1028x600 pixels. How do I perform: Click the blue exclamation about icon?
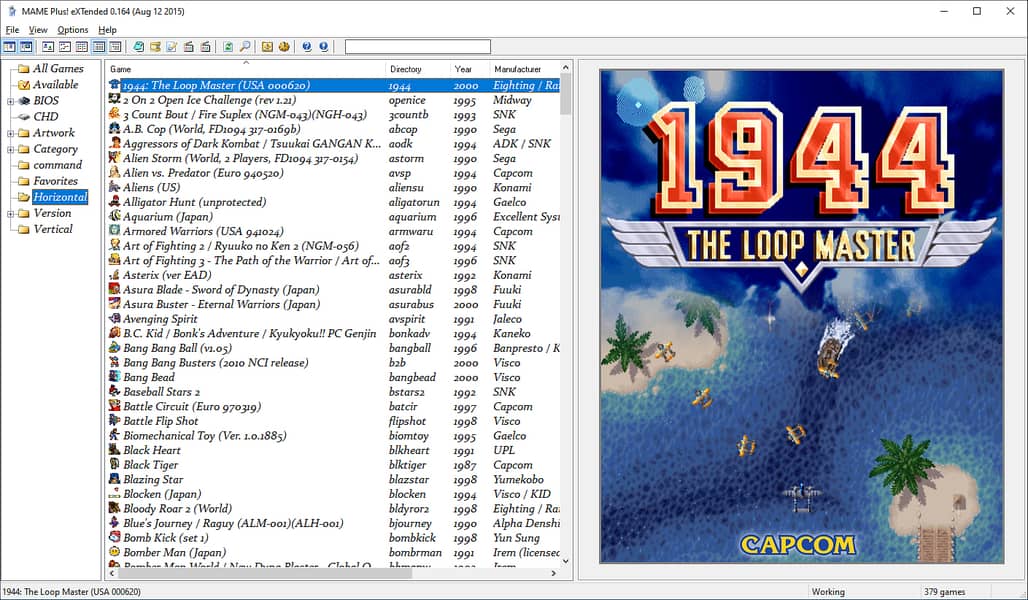pos(323,47)
